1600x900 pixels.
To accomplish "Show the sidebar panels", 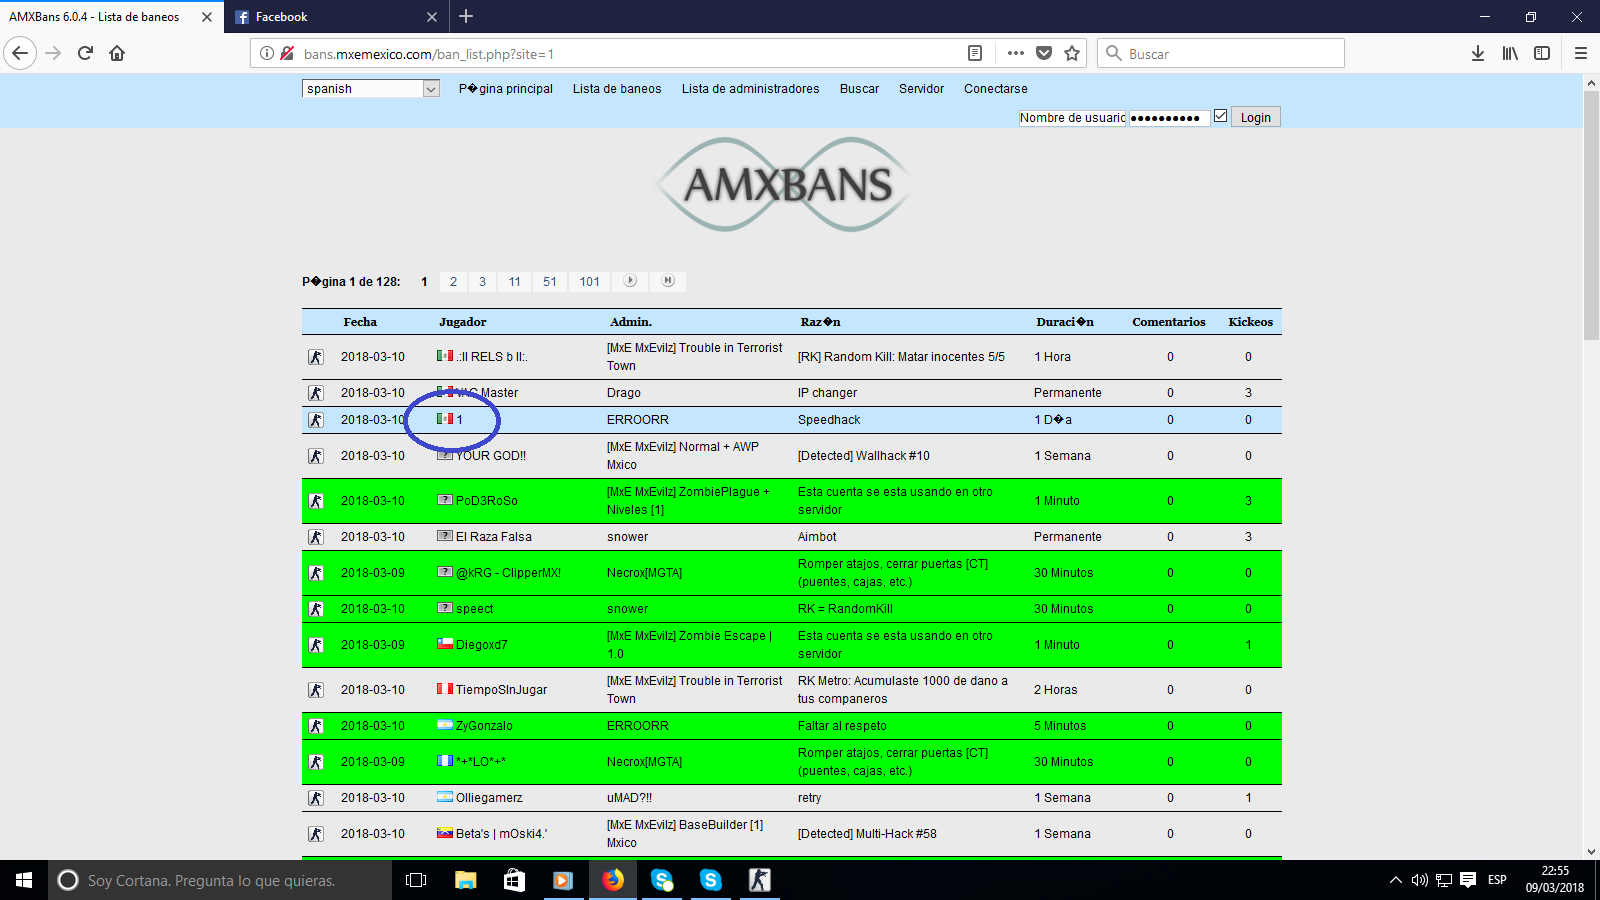I will [x=1542, y=53].
